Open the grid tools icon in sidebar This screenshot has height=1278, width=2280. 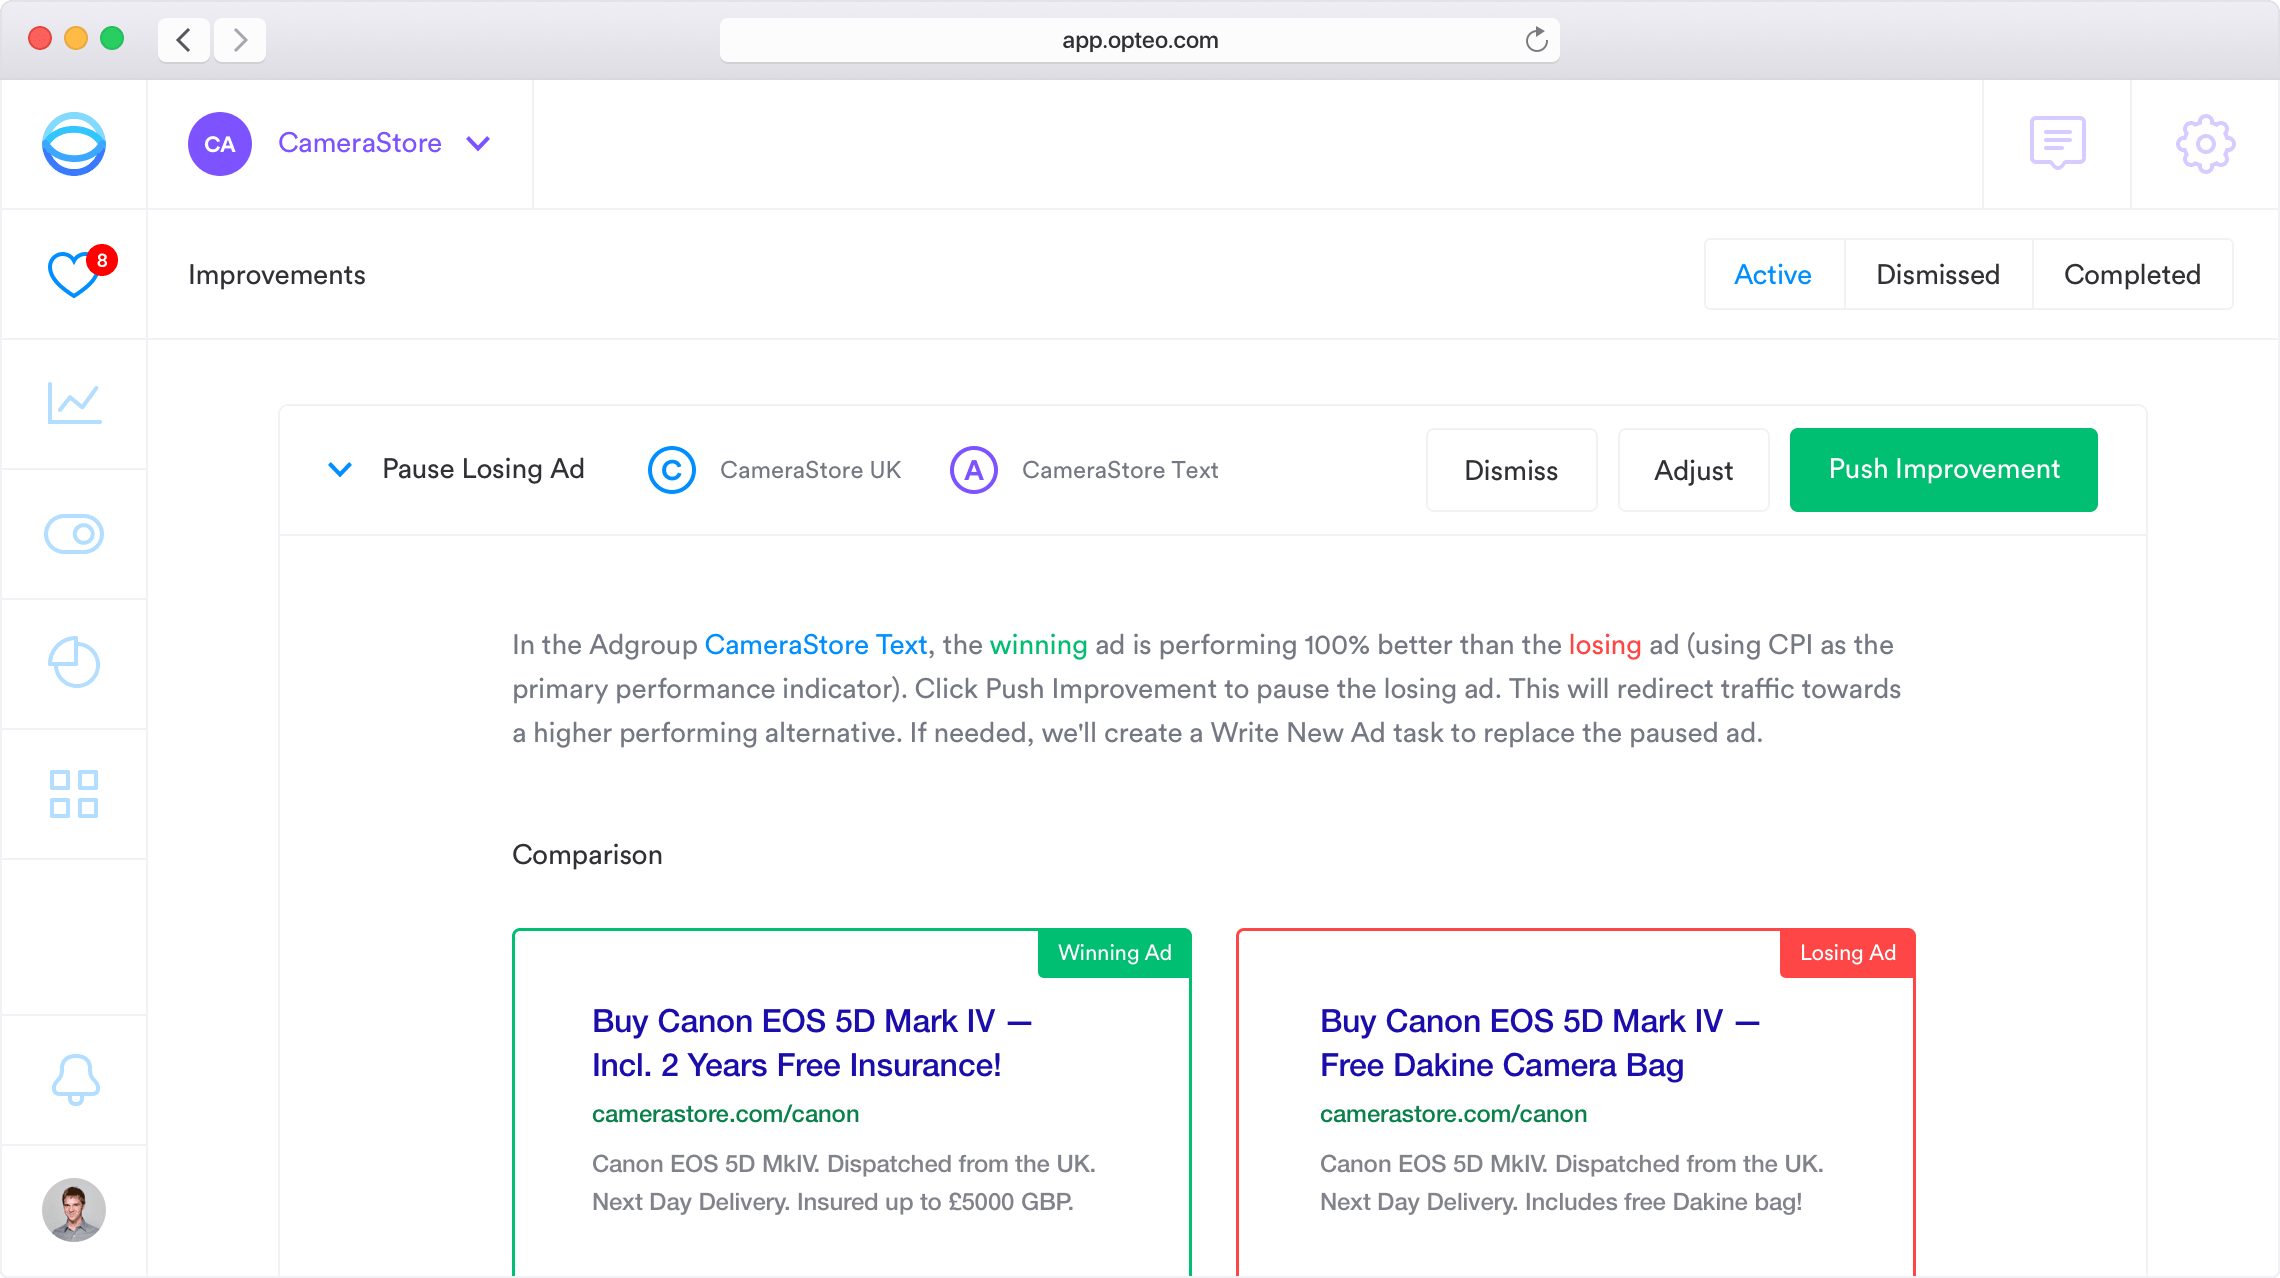point(74,794)
